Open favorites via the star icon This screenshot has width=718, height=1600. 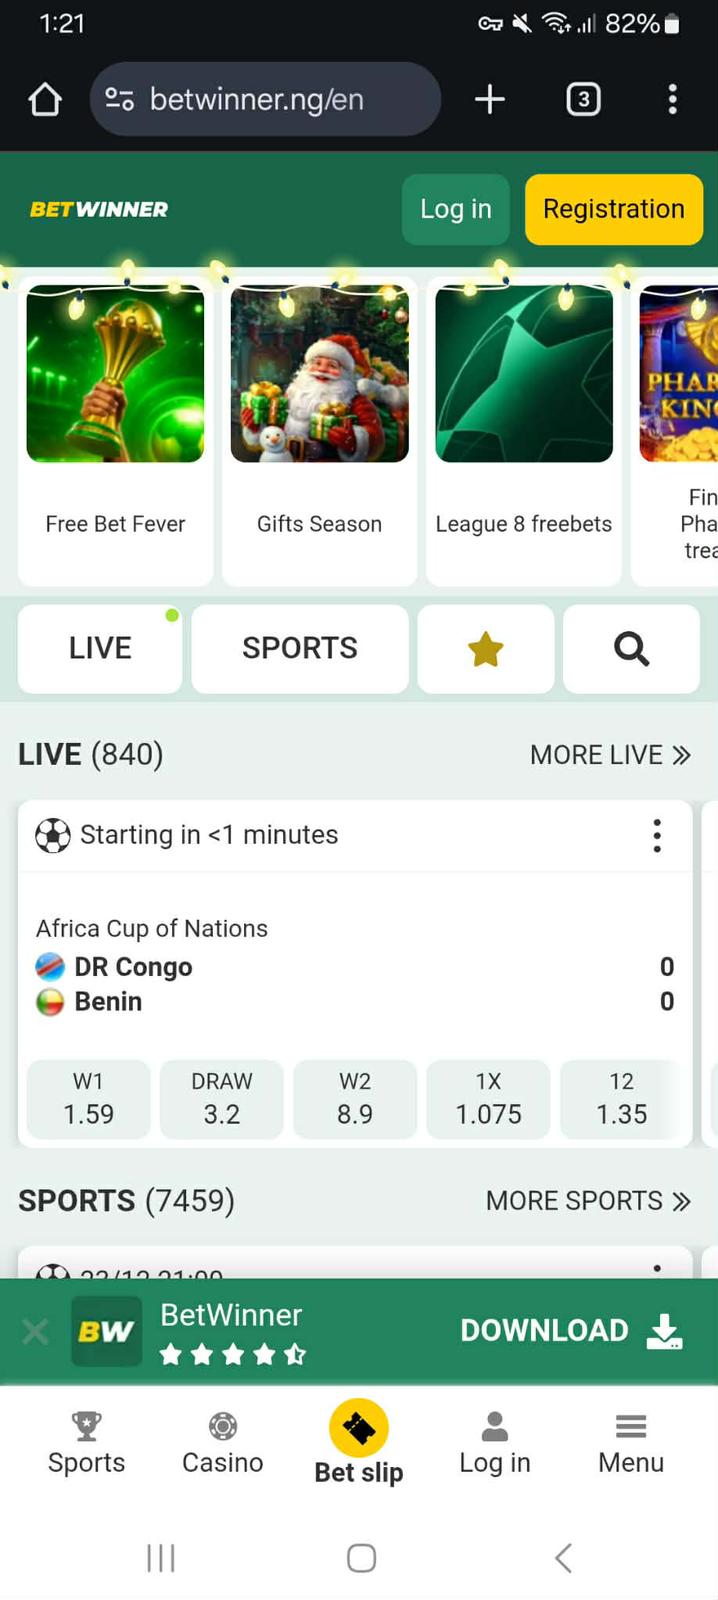[x=486, y=648]
